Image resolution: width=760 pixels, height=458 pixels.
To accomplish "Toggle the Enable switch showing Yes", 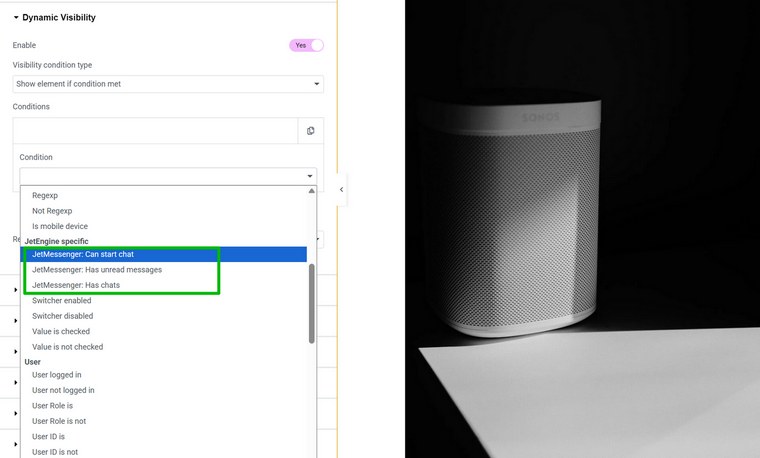I will pyautogui.click(x=306, y=45).
